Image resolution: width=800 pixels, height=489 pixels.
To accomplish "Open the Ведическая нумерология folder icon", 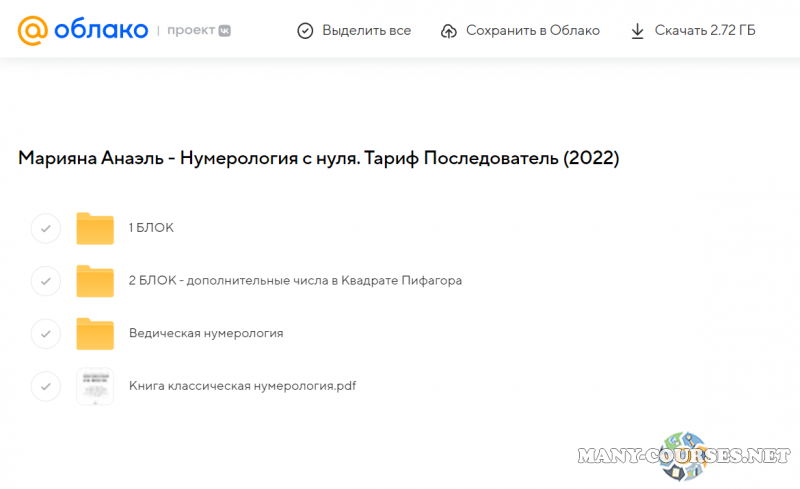I will (95, 333).
